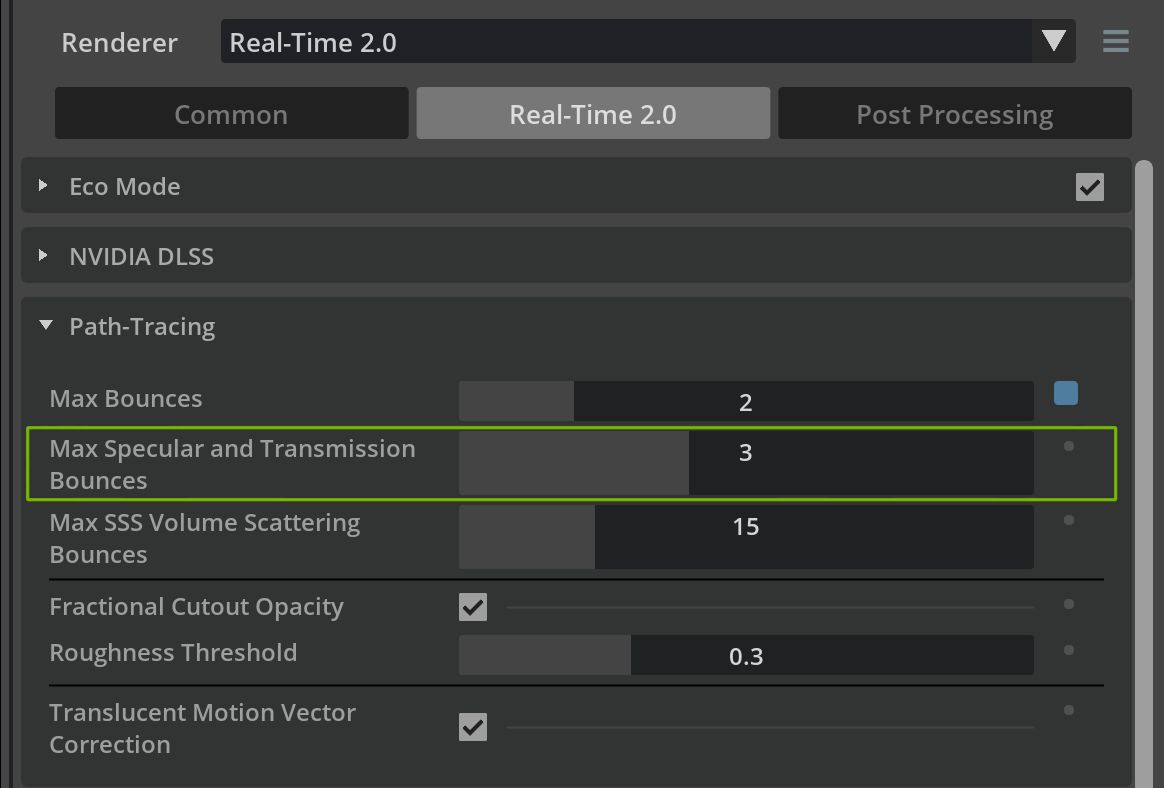Click reset dot next to Fractional Cutout Opacity
This screenshot has height=788, width=1164.
coord(1069,604)
